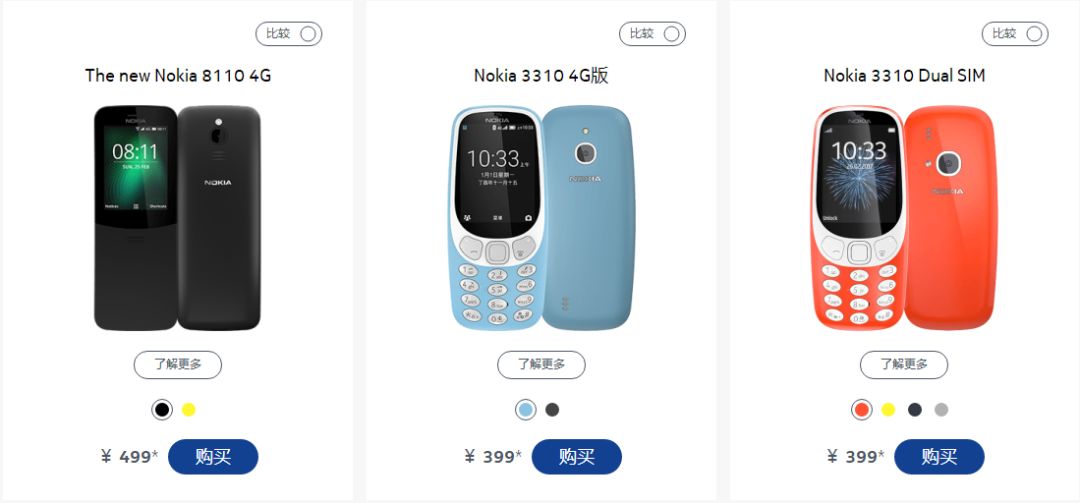Select light gray color for 3310 Dual SIM
Screen dimensions: 1080x503
(942, 410)
